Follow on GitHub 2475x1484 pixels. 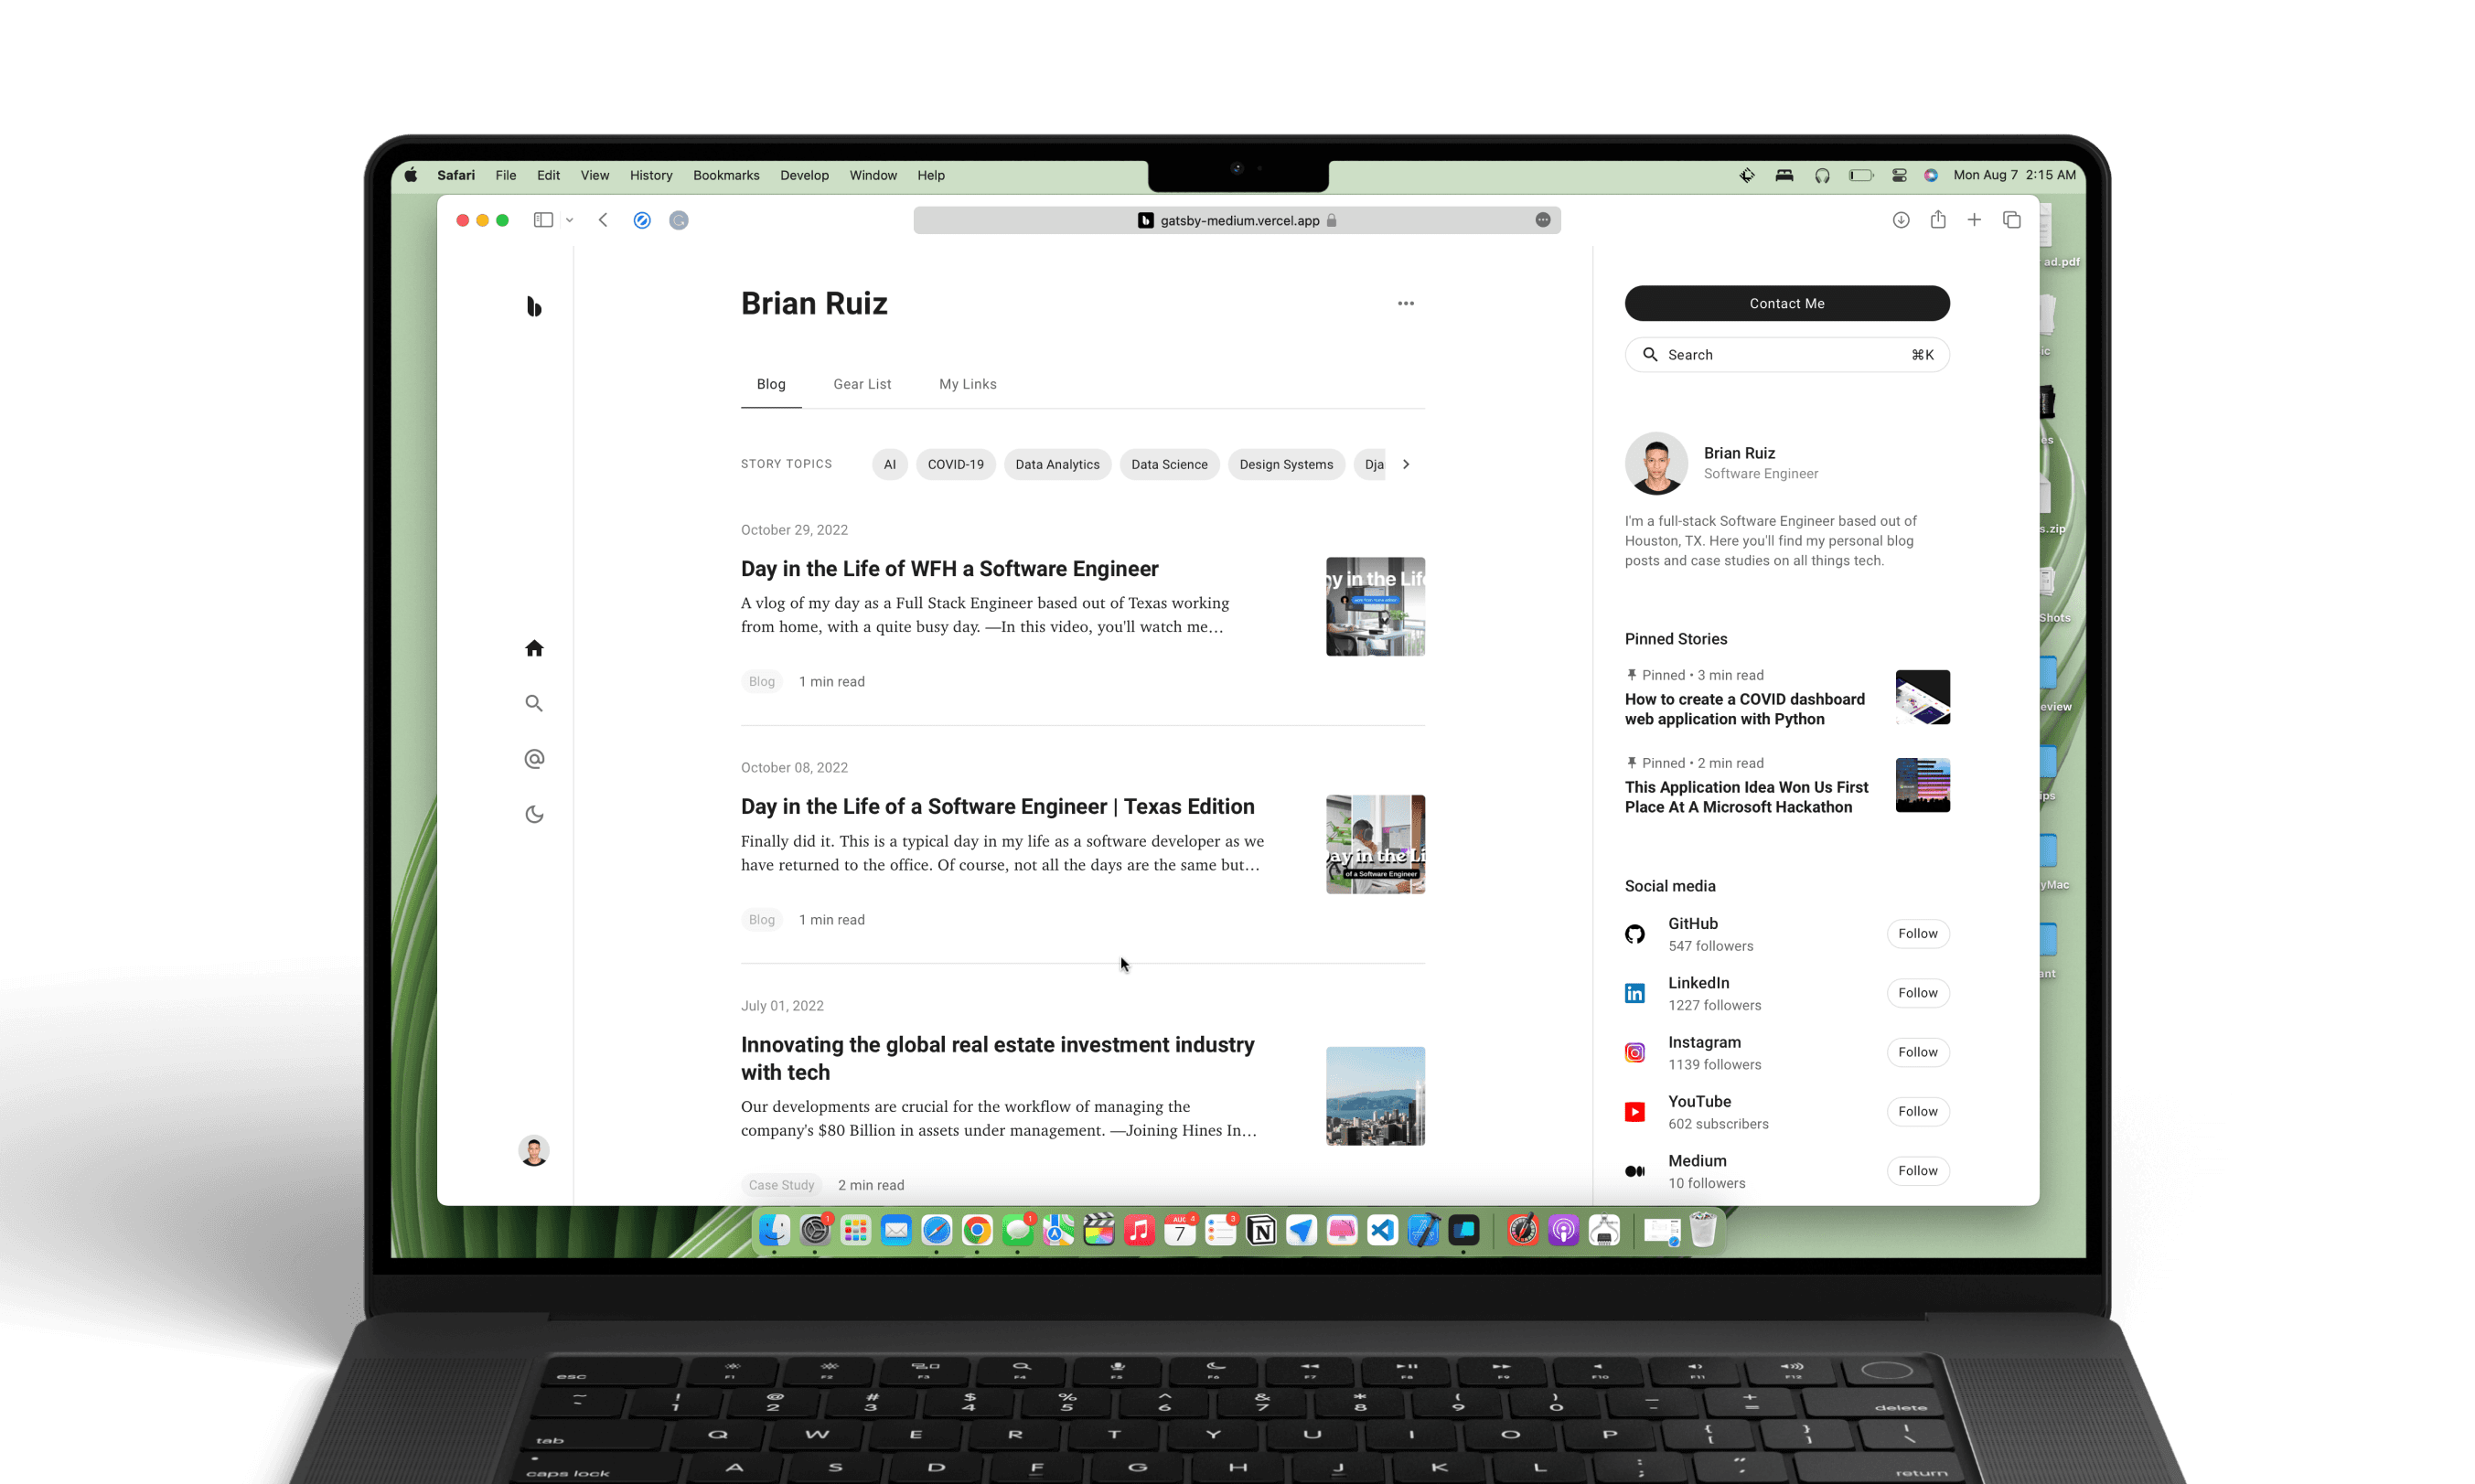point(1917,933)
